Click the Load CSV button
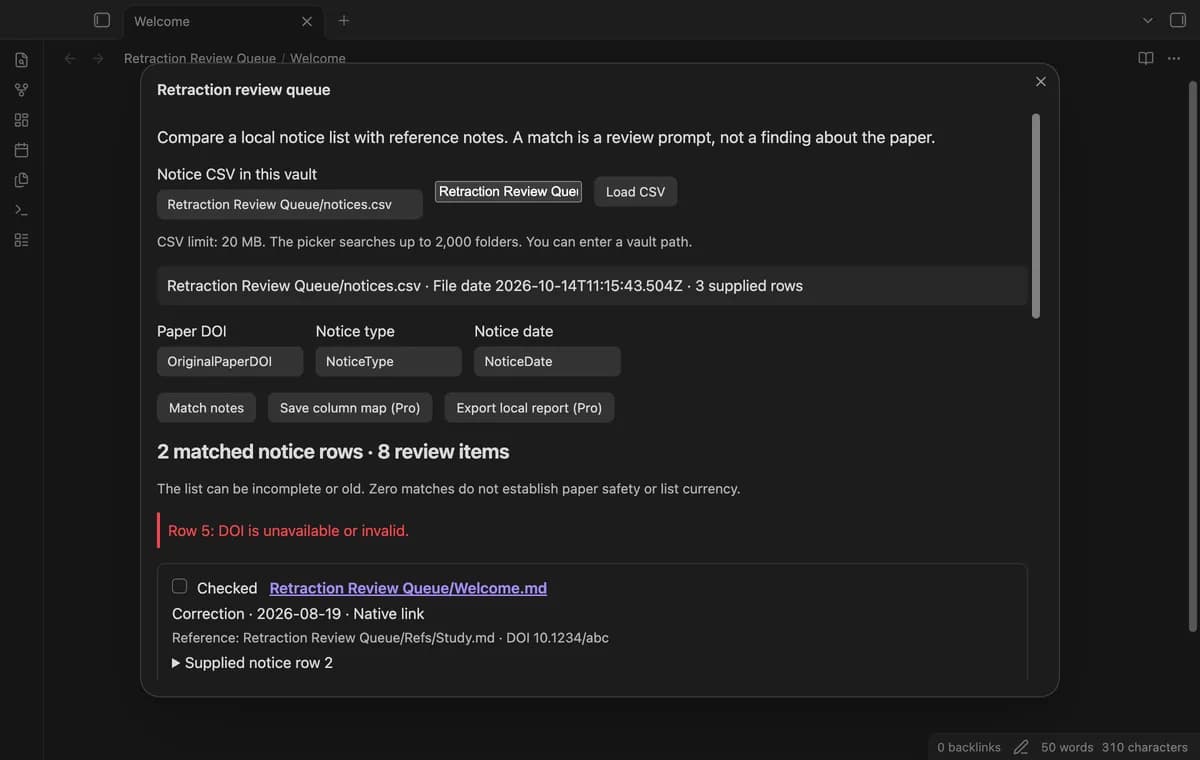Screen dimensions: 1200x760 click(635, 191)
